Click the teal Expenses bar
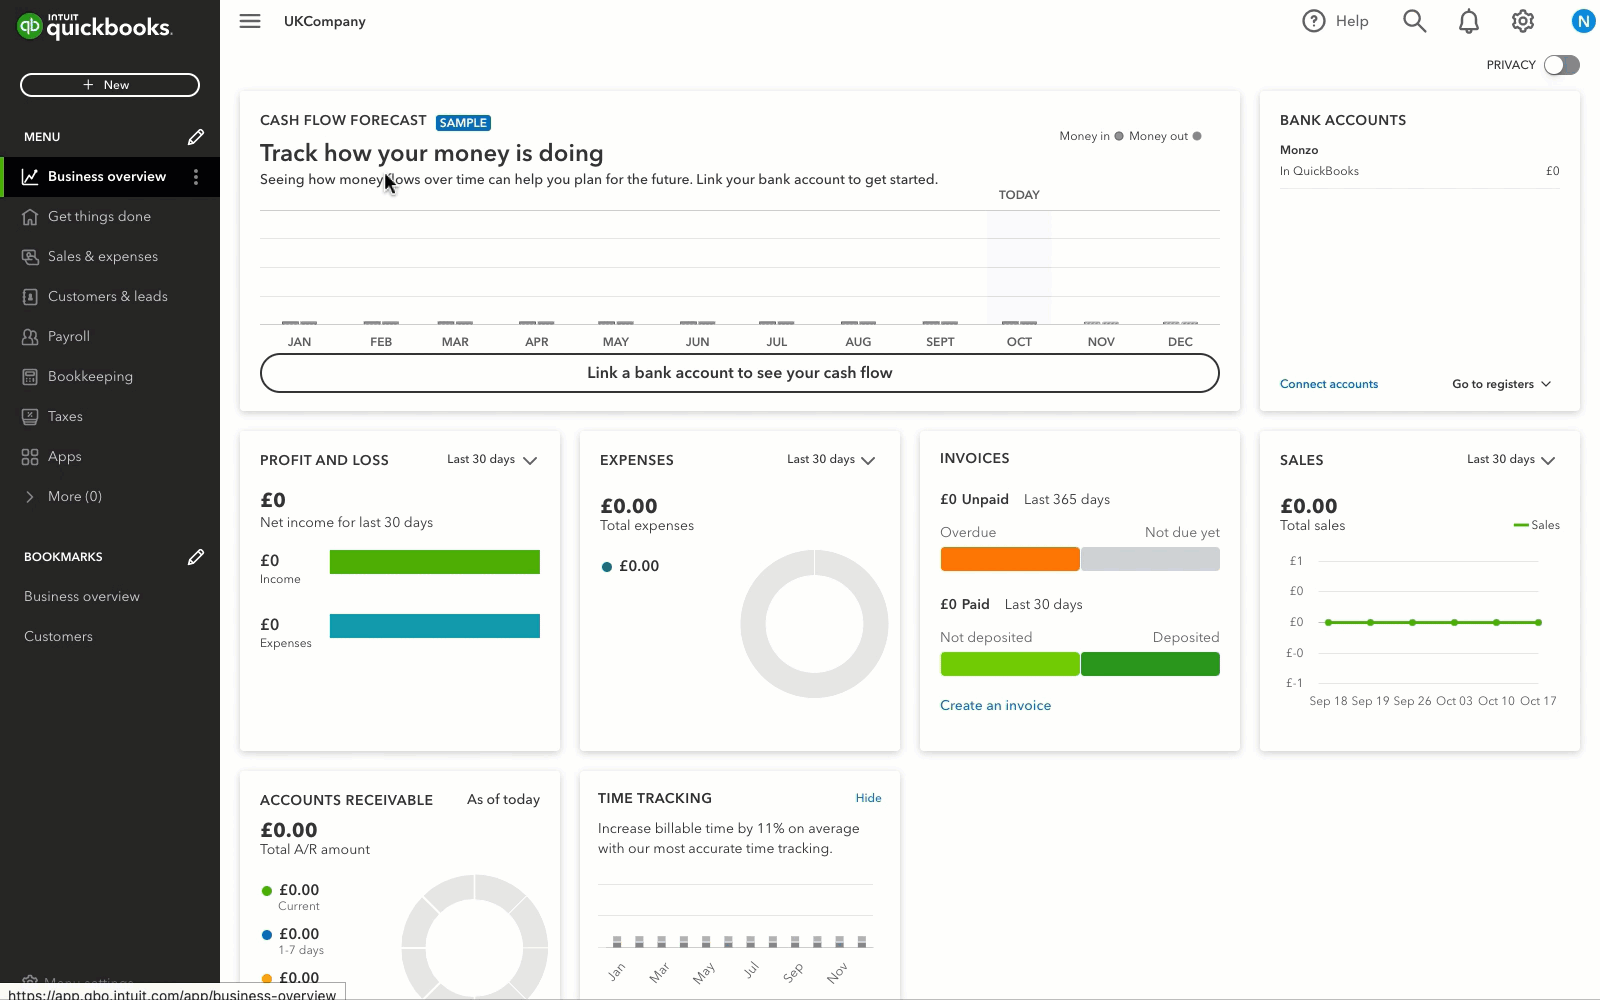Image resolution: width=1600 pixels, height=1000 pixels. click(435, 626)
